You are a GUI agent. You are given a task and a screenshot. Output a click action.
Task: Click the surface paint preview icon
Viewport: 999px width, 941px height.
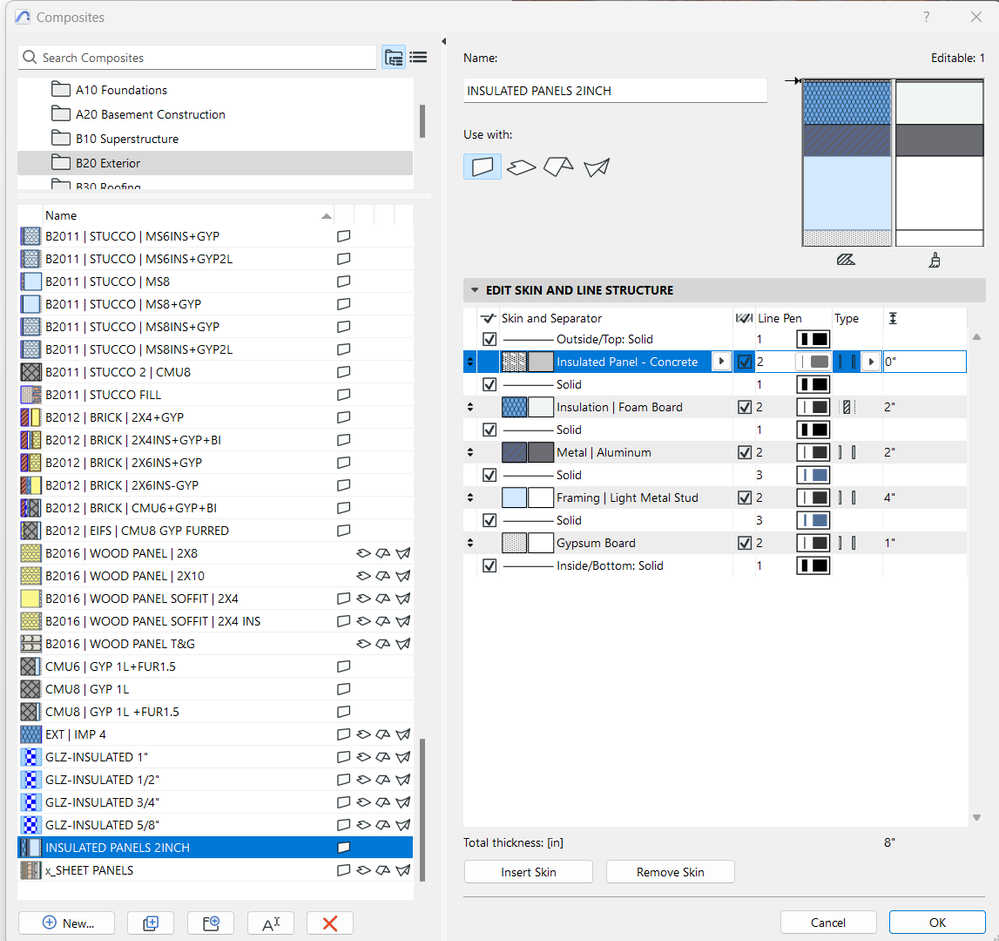point(934,260)
